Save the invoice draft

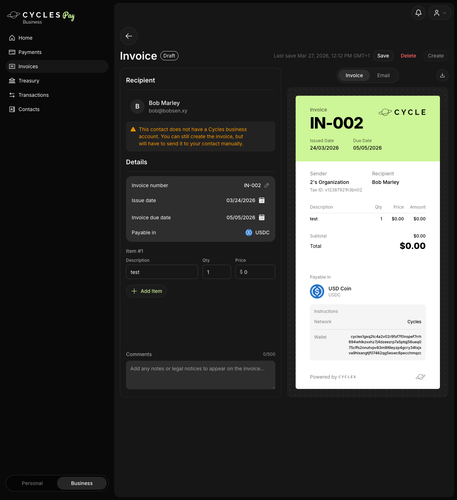383,56
